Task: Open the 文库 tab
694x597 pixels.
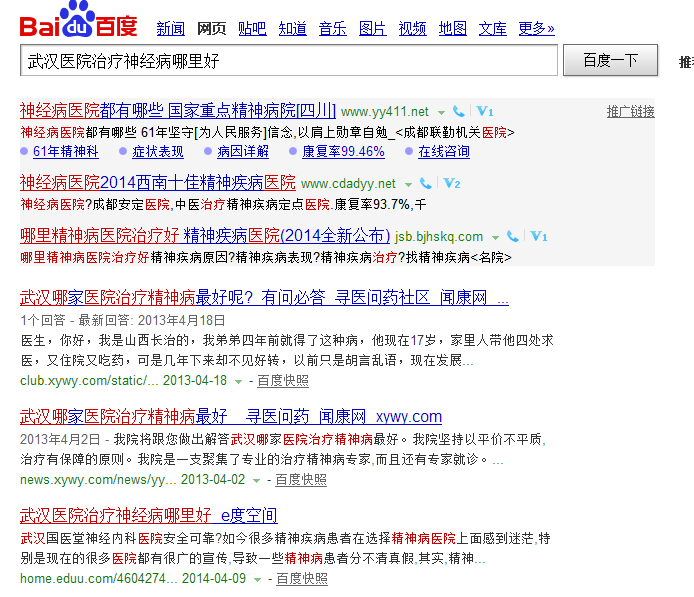Action: pos(492,29)
